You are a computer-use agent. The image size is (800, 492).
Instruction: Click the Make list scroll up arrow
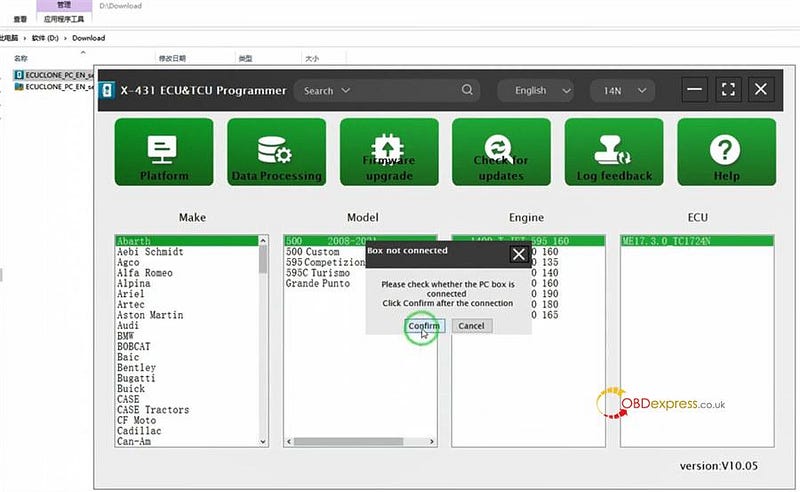pyautogui.click(x=263, y=240)
